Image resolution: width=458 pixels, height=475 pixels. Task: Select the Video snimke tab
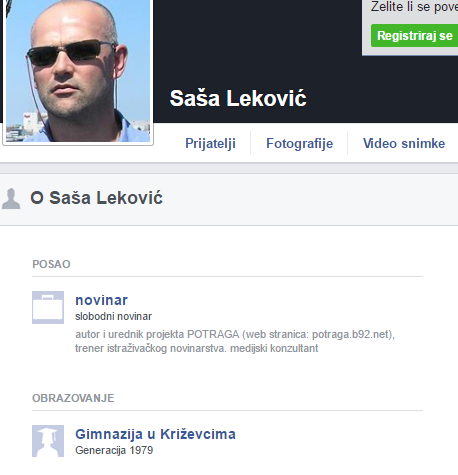click(x=404, y=143)
